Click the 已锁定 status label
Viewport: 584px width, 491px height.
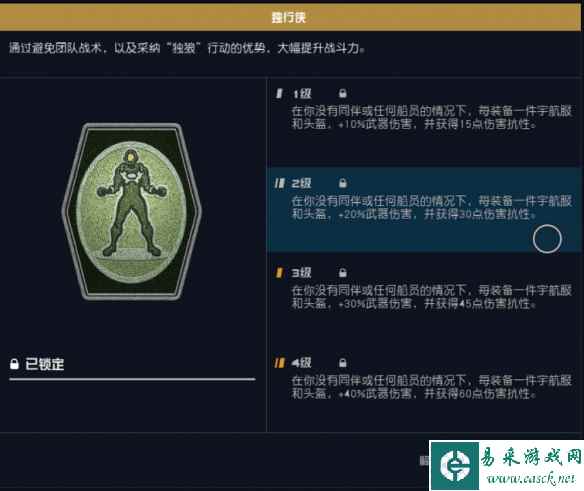click(44, 364)
